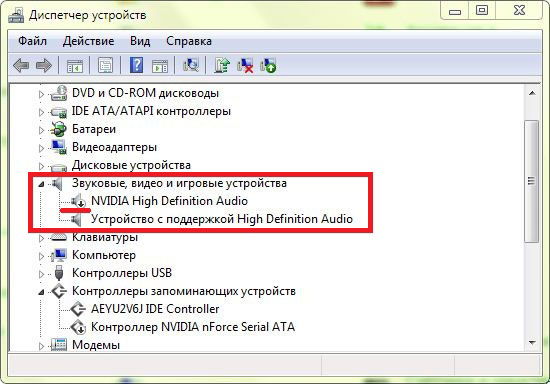Click the speaker icon of Звуковые, видео category
550x384 pixels.
[57, 183]
